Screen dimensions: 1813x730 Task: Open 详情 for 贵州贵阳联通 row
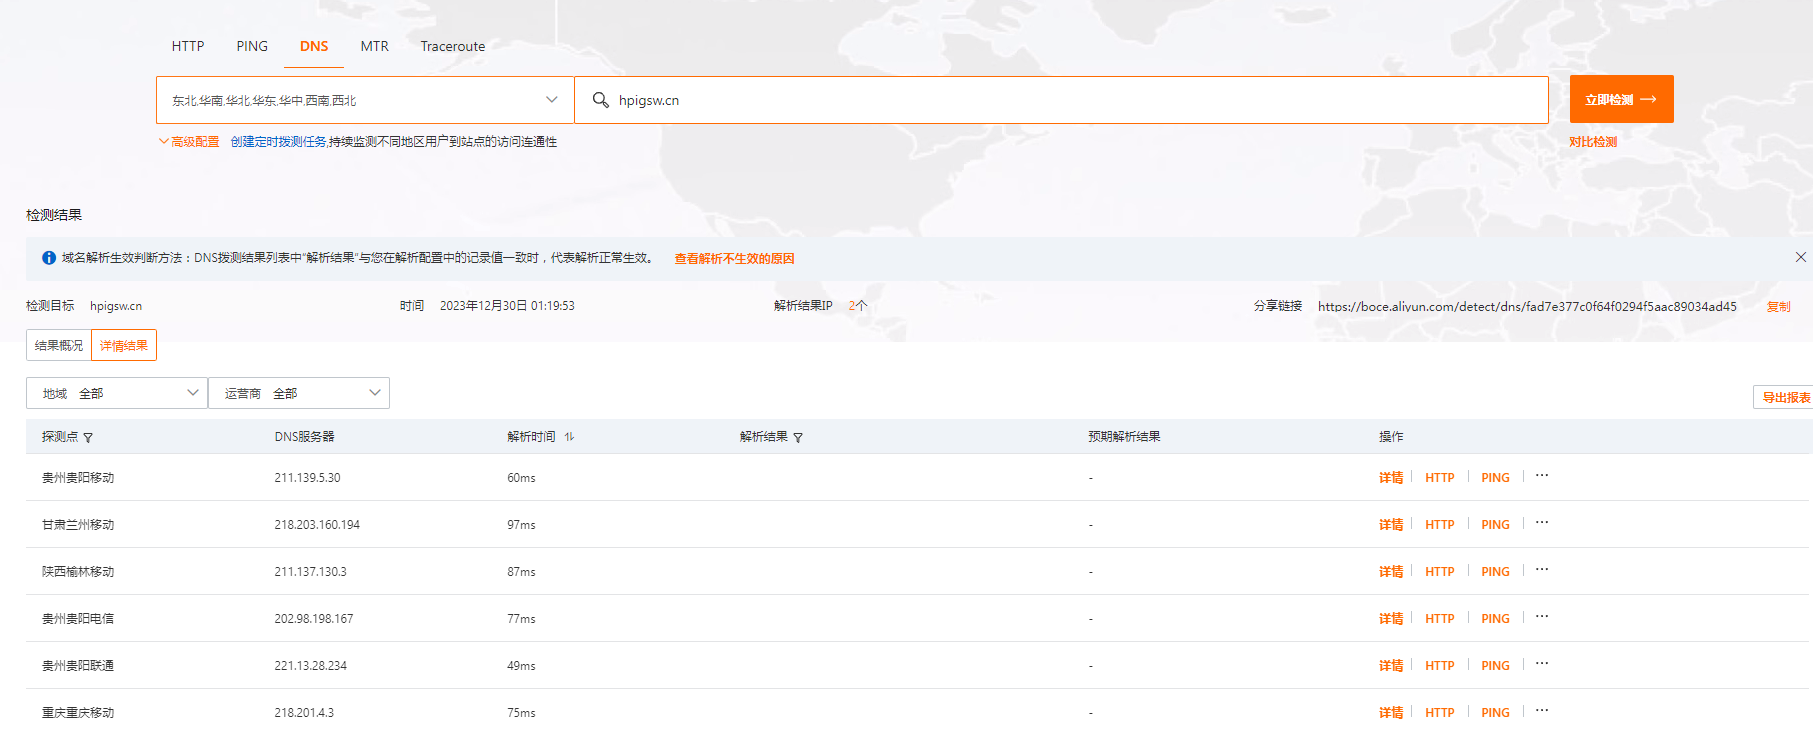(1391, 666)
